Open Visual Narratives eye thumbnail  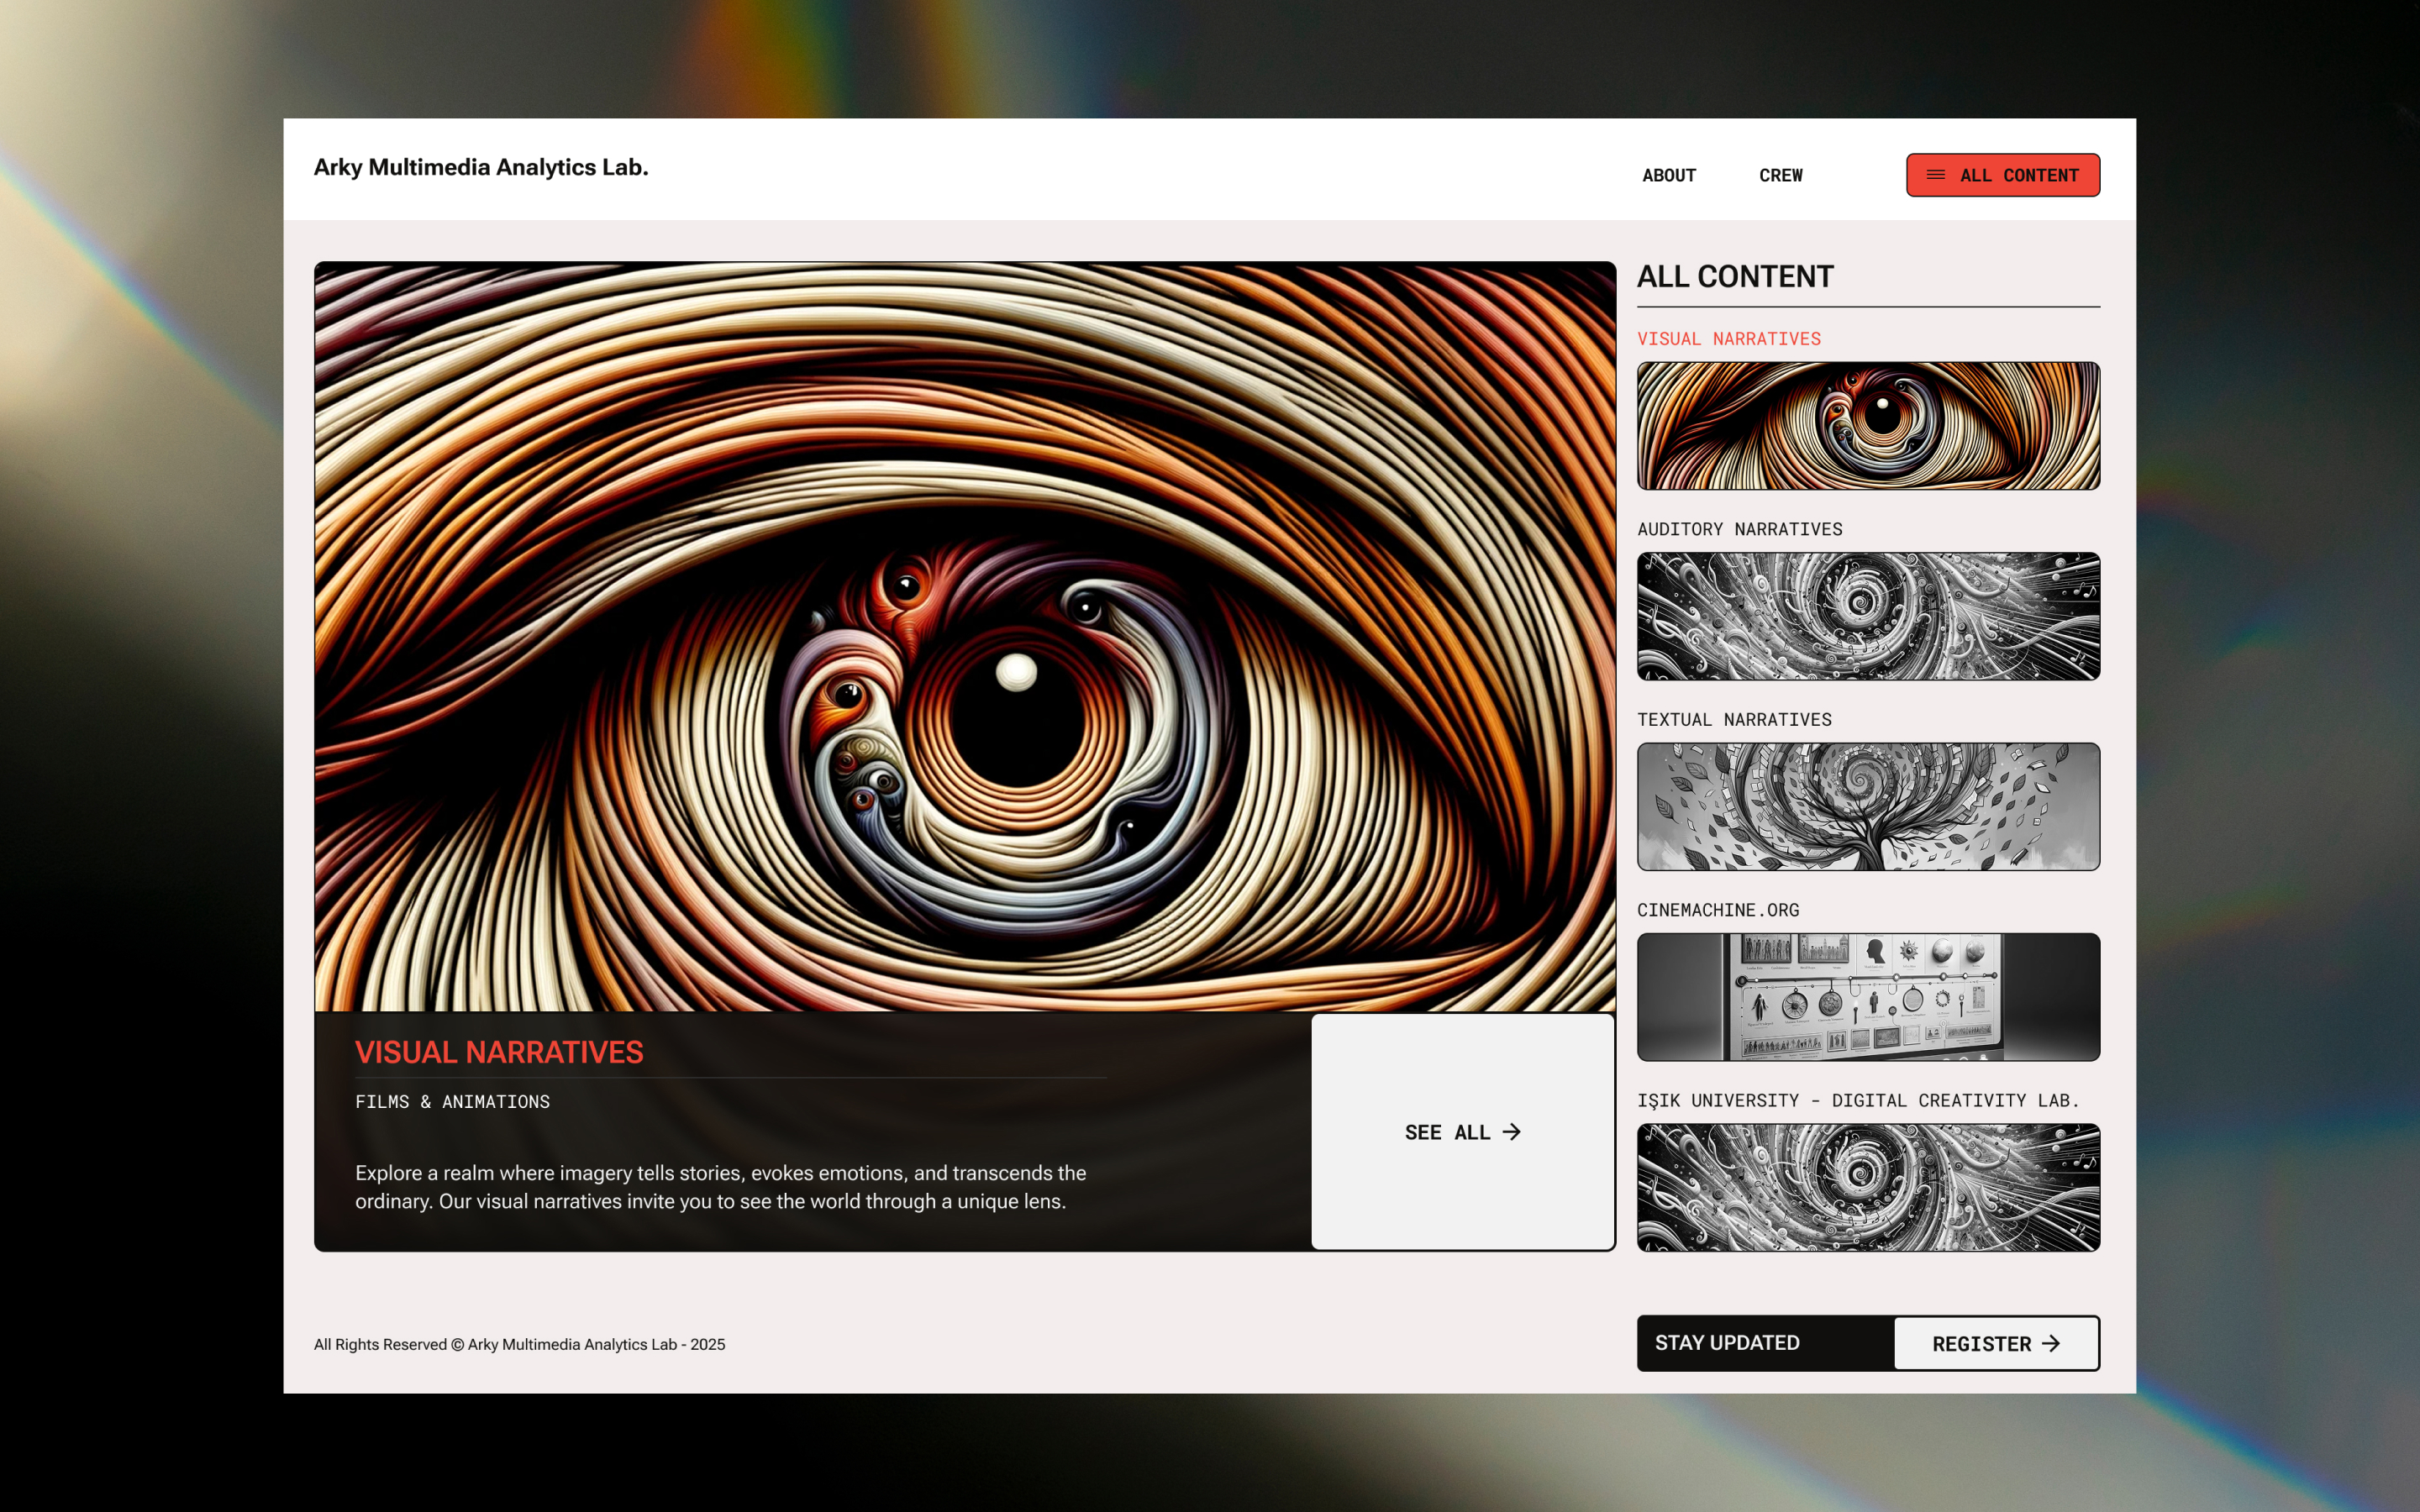1867,426
